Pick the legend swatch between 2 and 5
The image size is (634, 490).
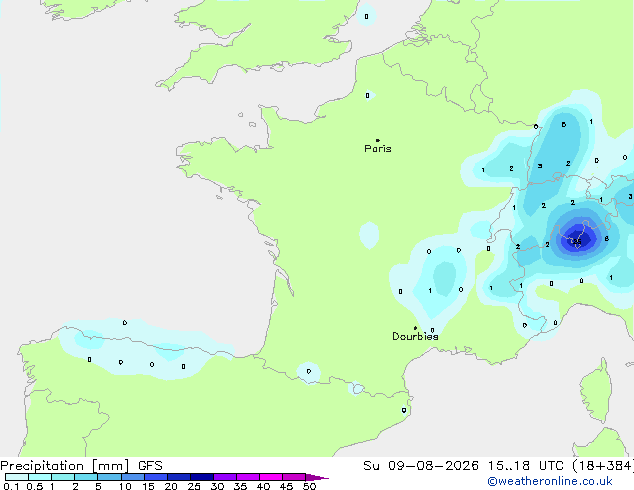click(x=86, y=477)
